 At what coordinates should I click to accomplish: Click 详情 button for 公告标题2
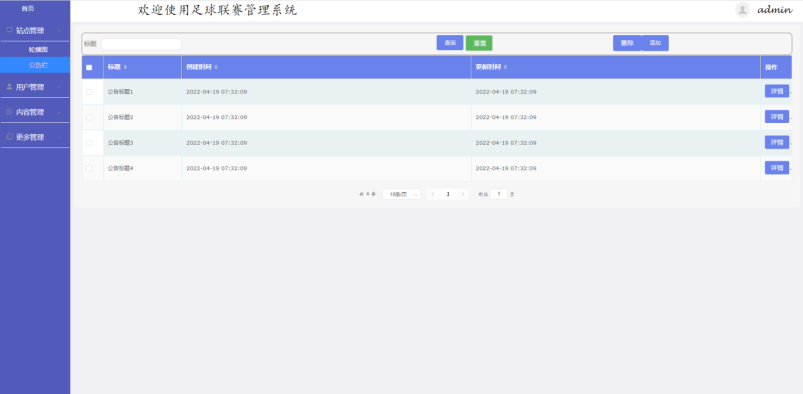pos(777,117)
